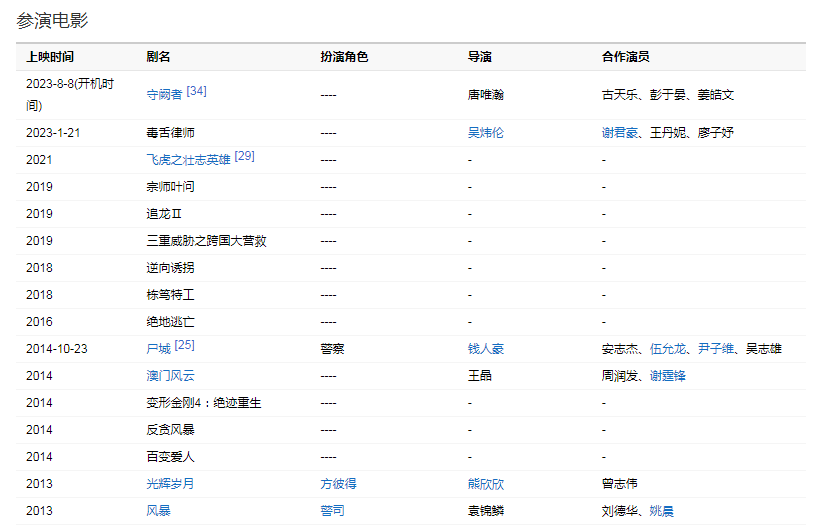Viewport: 816px width, 526px height.
Task: Open the 澳门风云 film link
Action: click(x=170, y=376)
